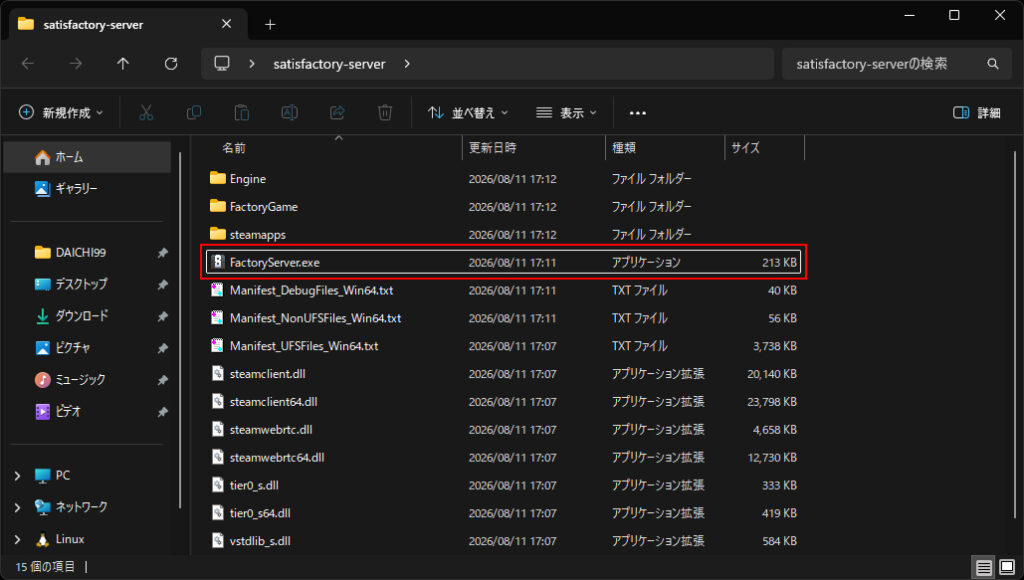Click the Paste clipboard icon
The width and height of the screenshot is (1024, 580).
242,113
